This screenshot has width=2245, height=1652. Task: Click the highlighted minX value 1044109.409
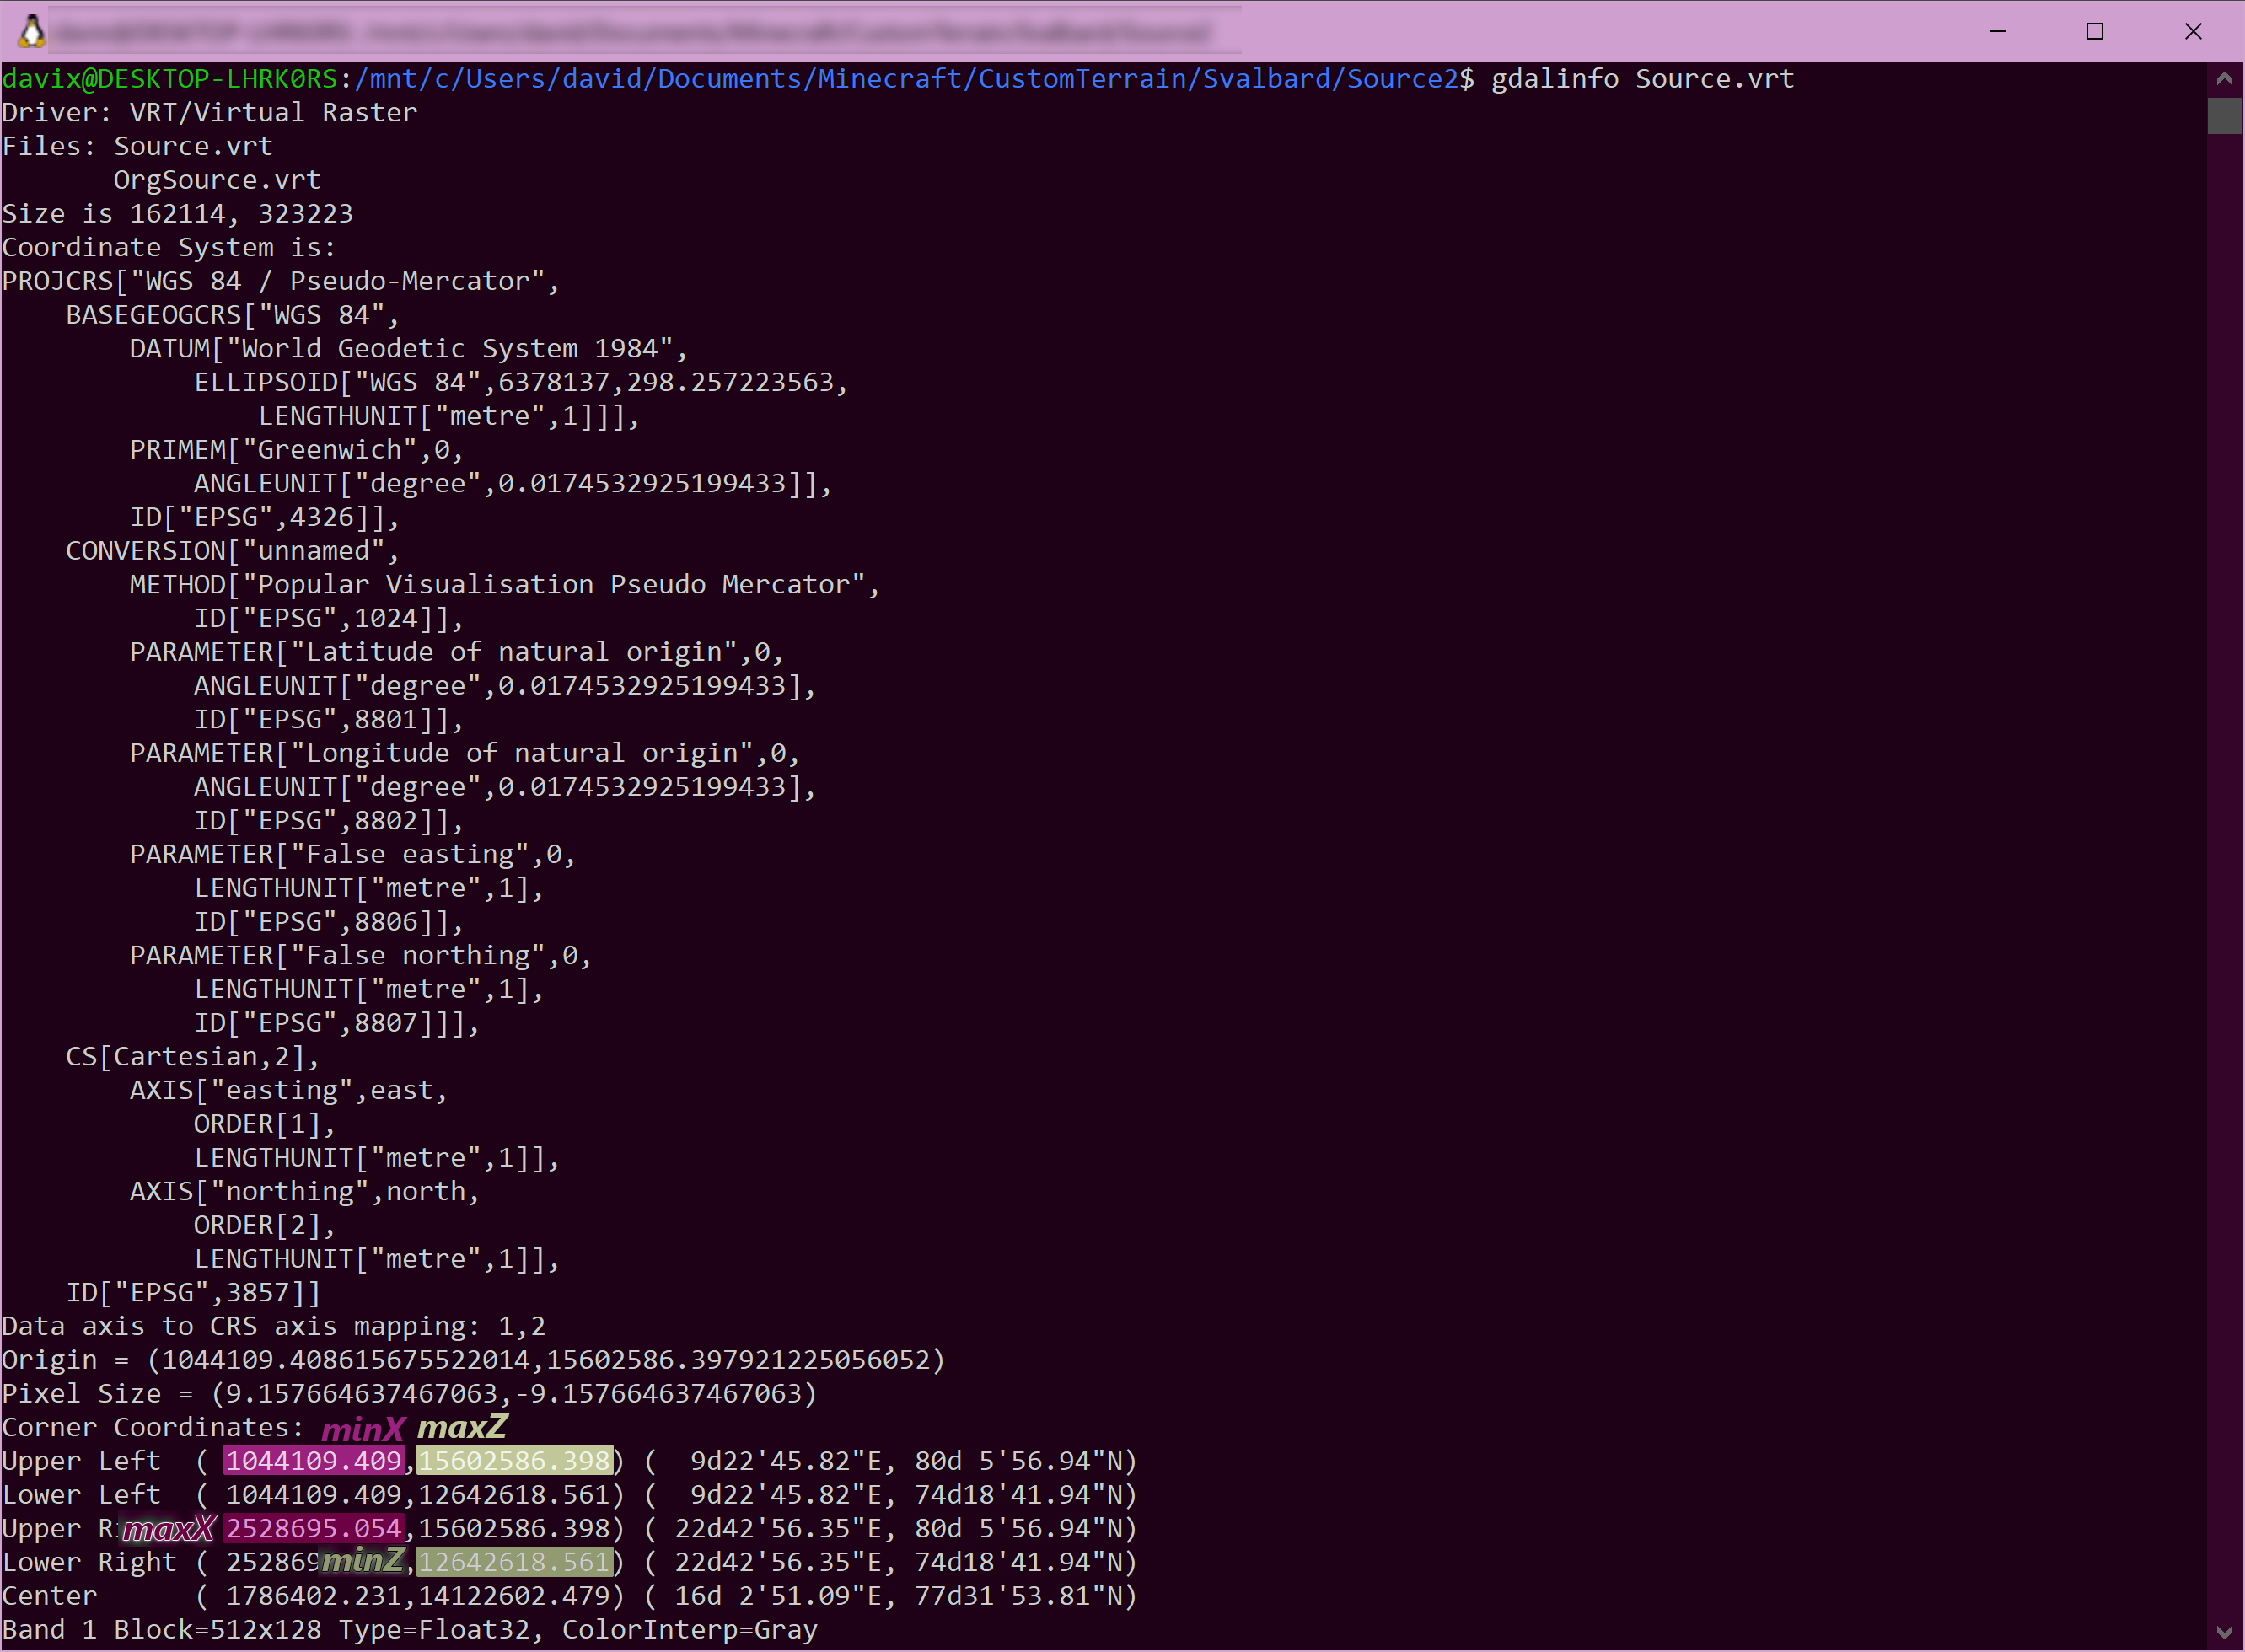[313, 1461]
